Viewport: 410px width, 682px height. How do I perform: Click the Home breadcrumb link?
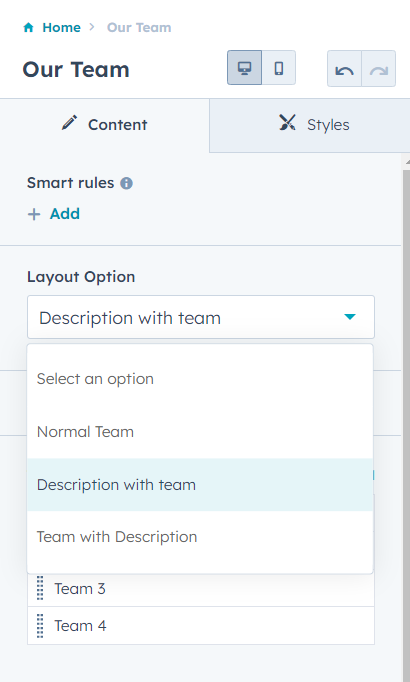61,27
